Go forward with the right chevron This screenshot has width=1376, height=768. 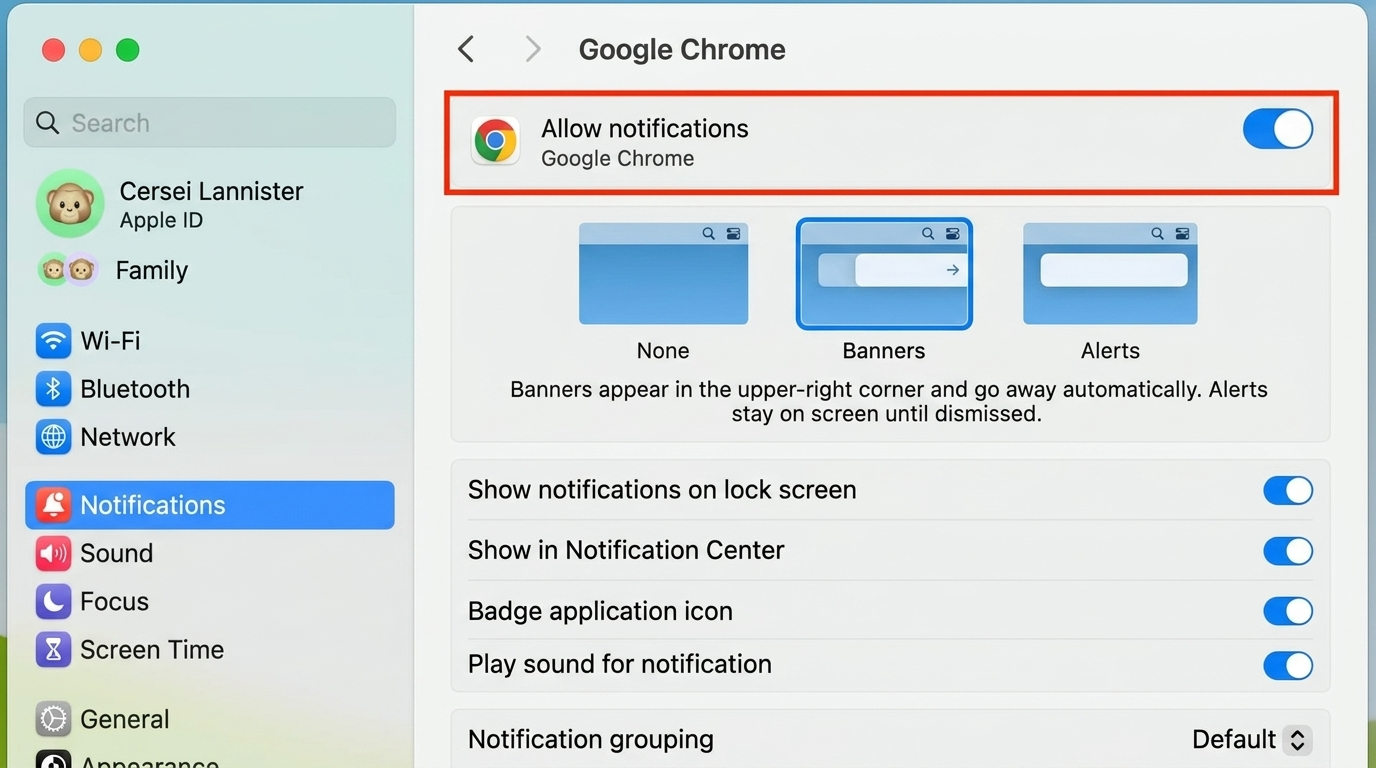(x=533, y=49)
